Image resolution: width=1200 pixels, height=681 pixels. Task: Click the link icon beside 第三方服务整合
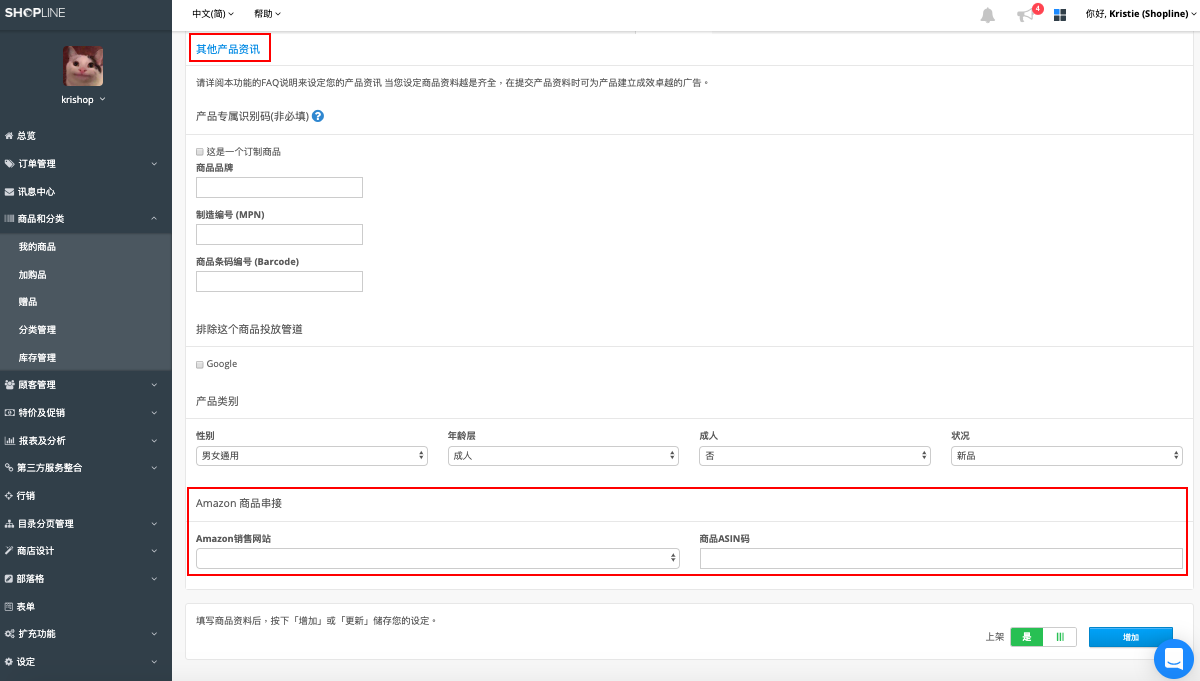pos(9,467)
